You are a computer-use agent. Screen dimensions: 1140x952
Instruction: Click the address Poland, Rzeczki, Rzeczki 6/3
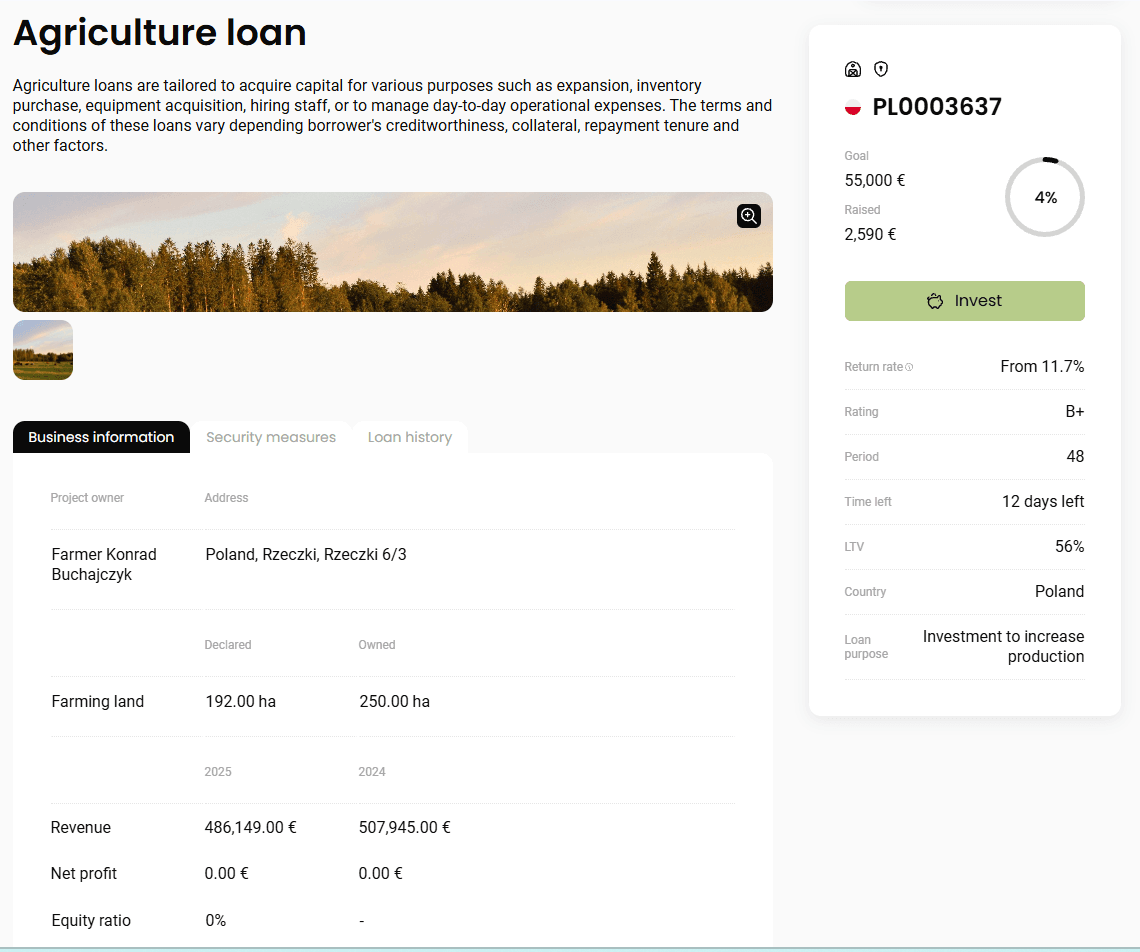[x=306, y=555]
